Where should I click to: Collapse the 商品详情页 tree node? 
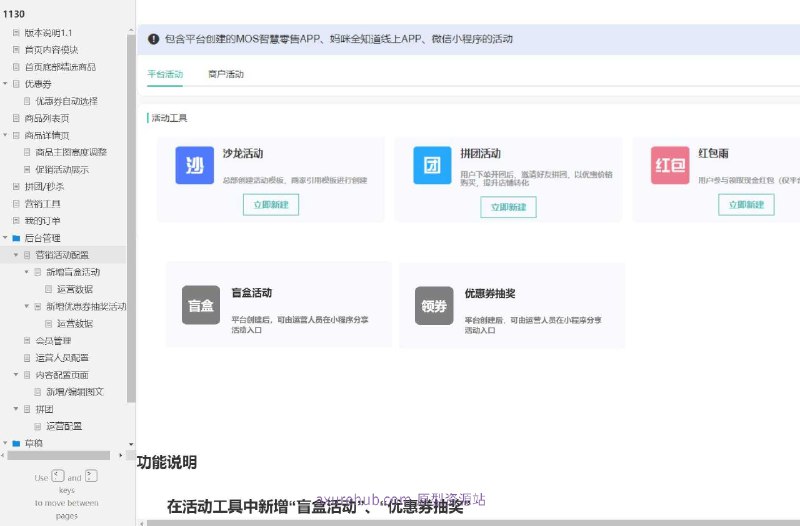point(5,135)
